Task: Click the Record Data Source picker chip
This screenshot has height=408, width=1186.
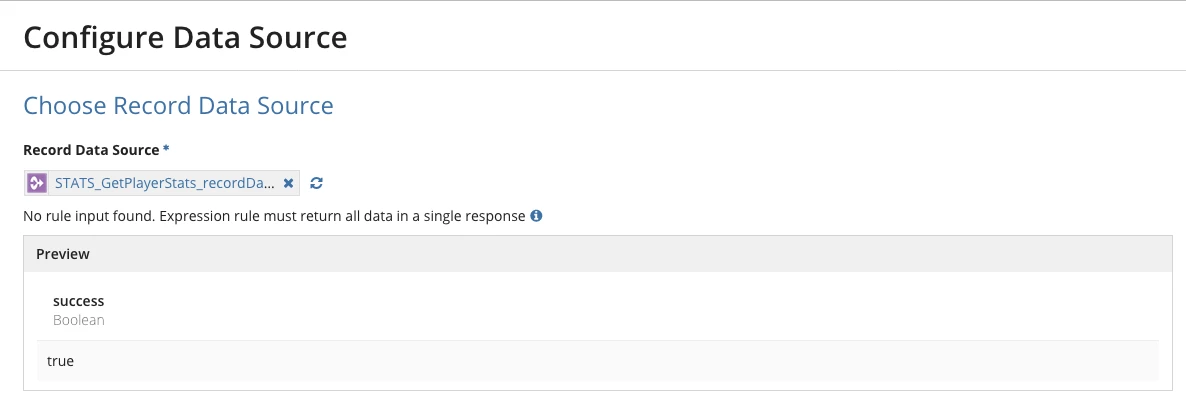Action: tap(162, 183)
